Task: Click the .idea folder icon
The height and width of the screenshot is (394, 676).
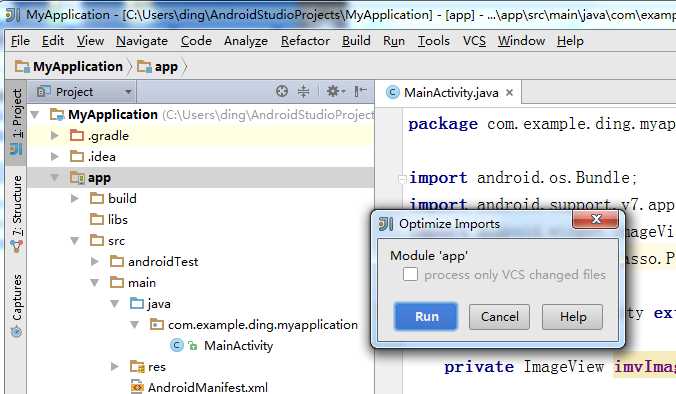Action: tap(77, 156)
